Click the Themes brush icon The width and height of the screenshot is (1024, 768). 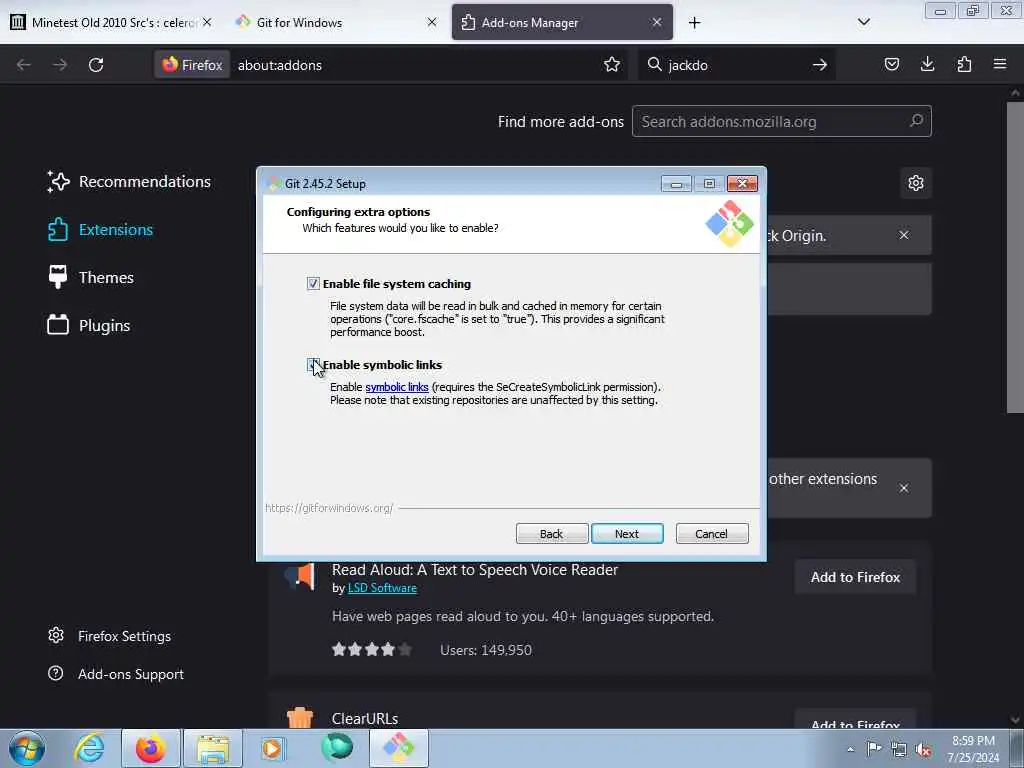(x=57, y=277)
